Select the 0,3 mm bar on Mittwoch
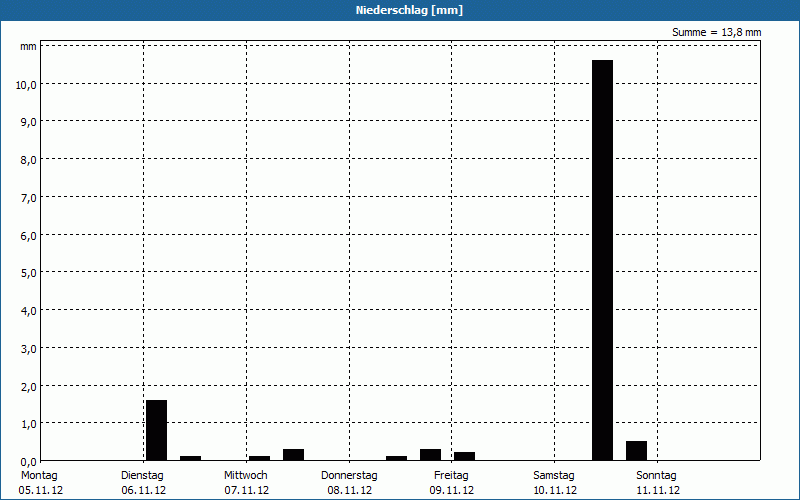Viewport: 800px width, 500px height. (293, 455)
